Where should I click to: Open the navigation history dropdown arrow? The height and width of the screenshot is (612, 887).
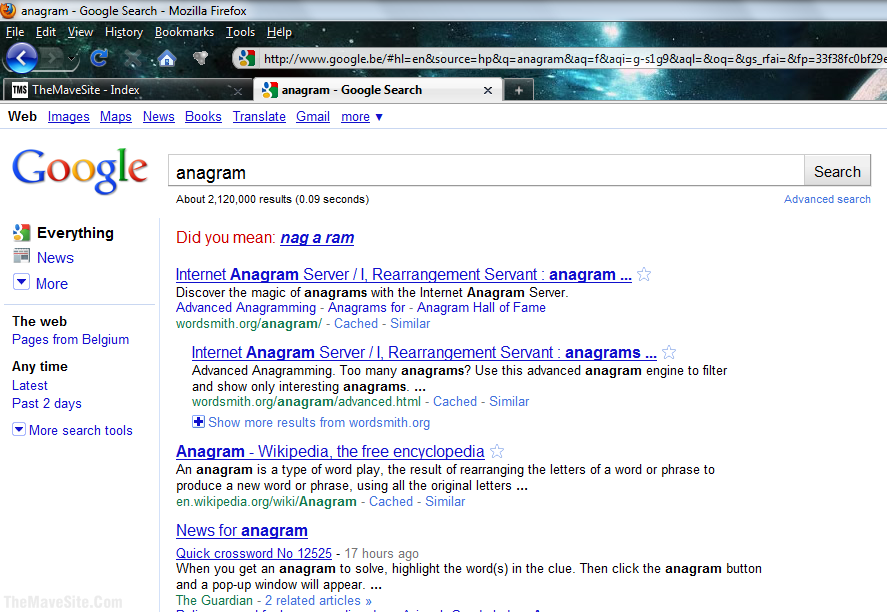tap(72, 58)
